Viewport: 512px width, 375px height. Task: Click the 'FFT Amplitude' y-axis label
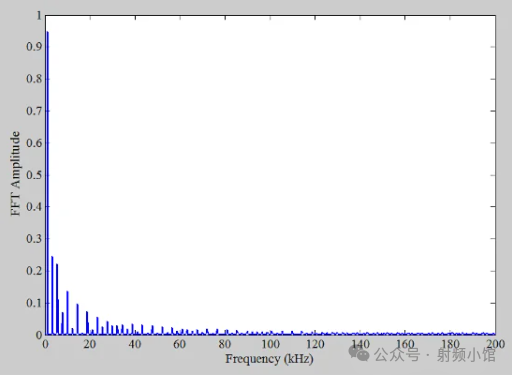[15, 173]
